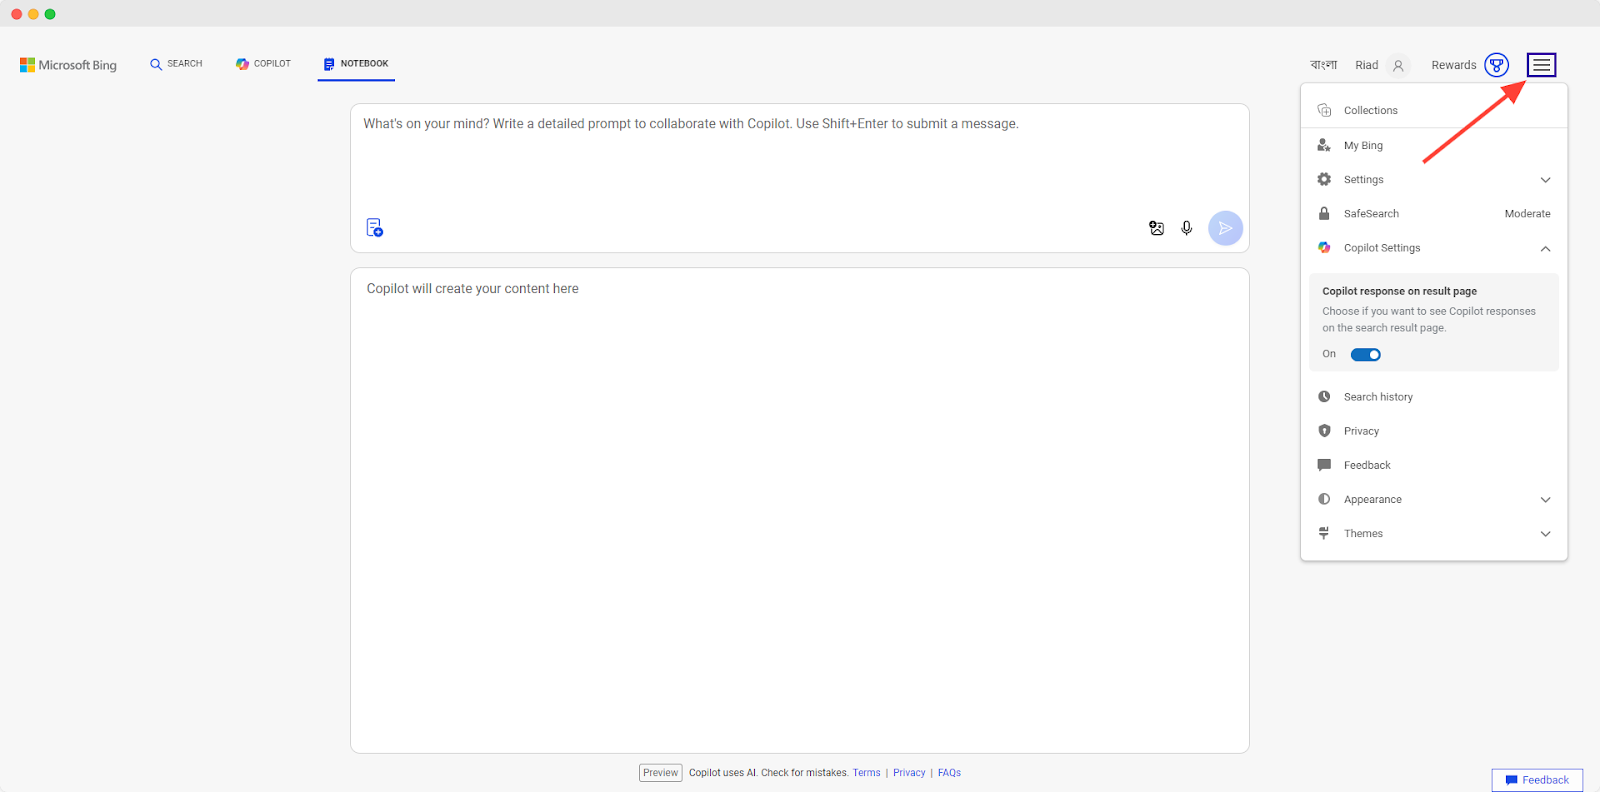
Task: Click the Rewards text link
Action: click(x=1454, y=65)
